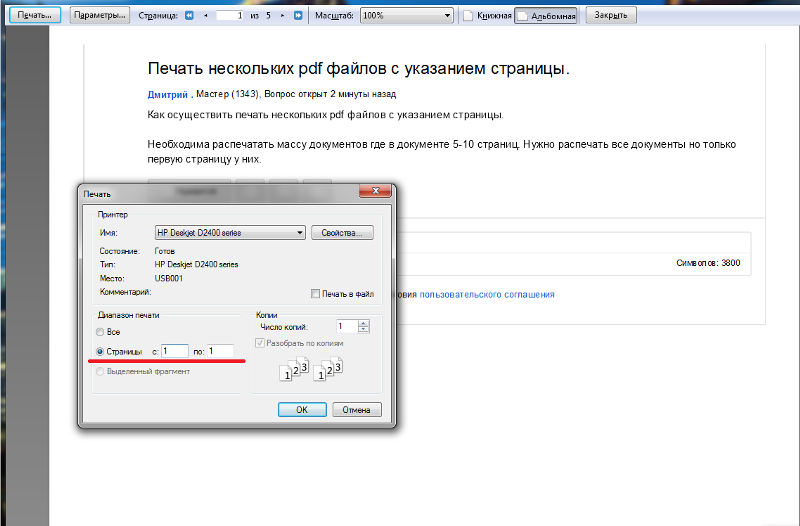Viewport: 800px width, 526px height.
Task: Select Альбомная landscape orientation
Action: pos(547,16)
